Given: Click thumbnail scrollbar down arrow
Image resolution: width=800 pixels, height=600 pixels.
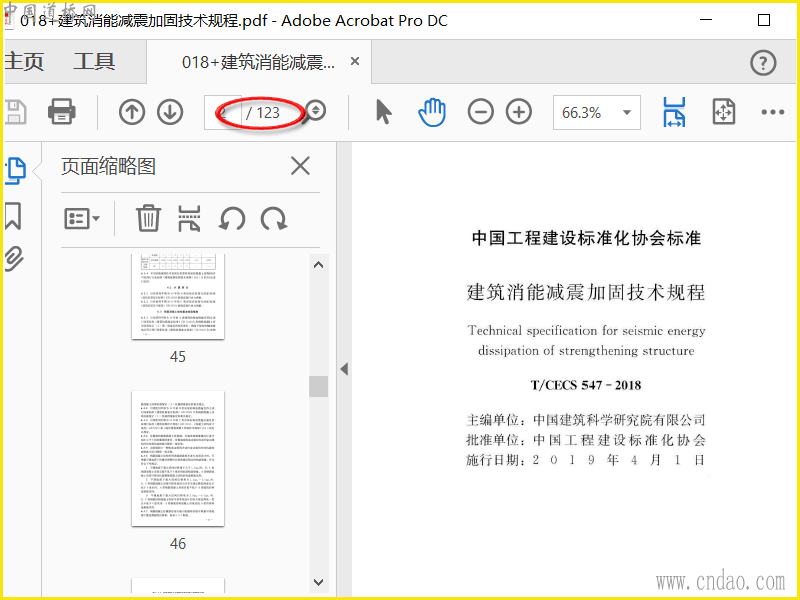Looking at the screenshot, I should [x=318, y=582].
